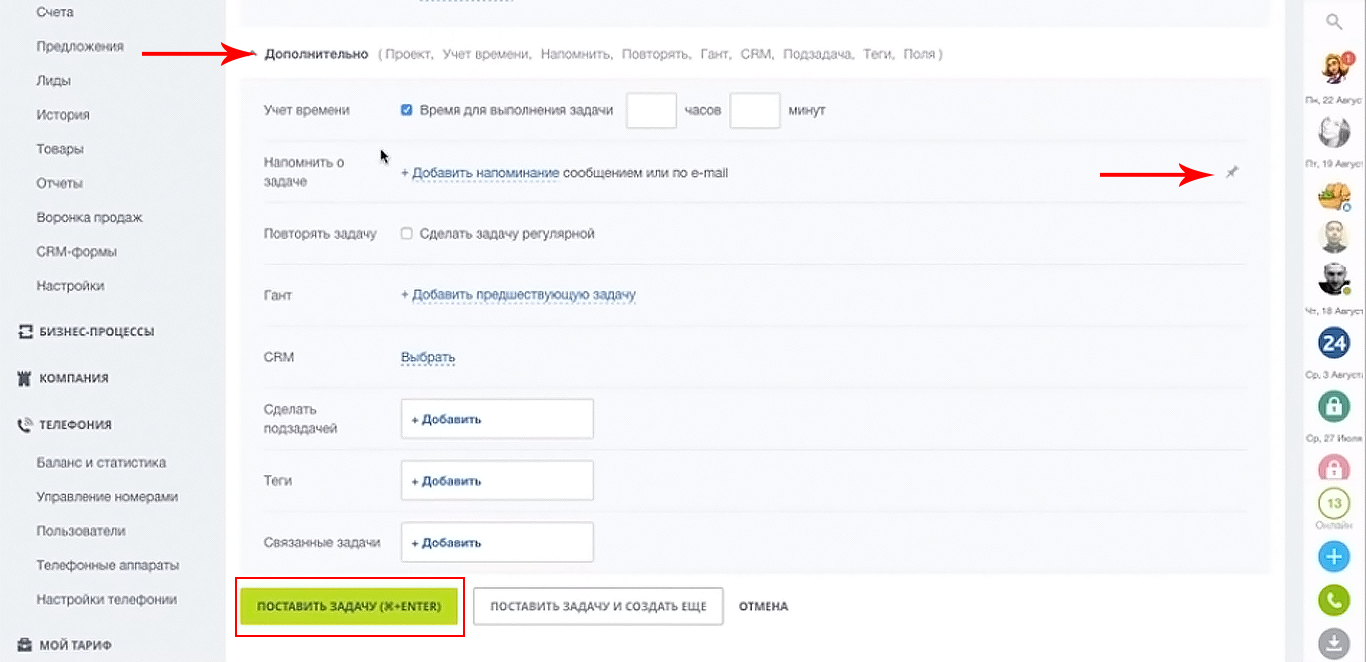Click the green Поставить задачу button

coord(349,606)
